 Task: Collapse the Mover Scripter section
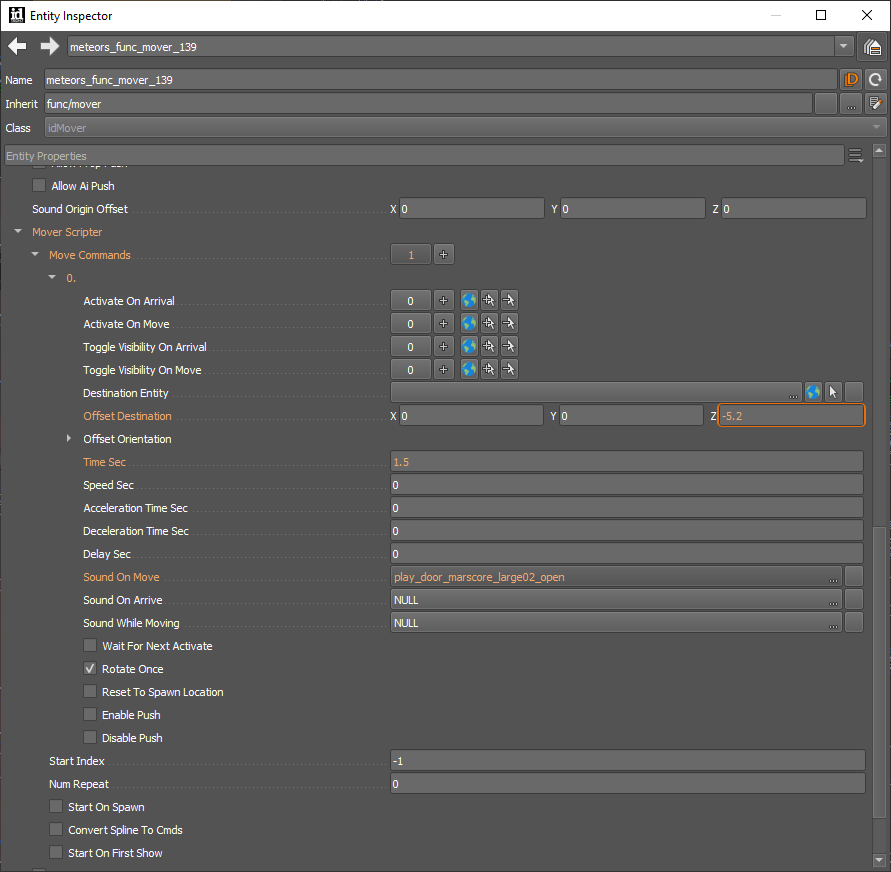tap(18, 232)
